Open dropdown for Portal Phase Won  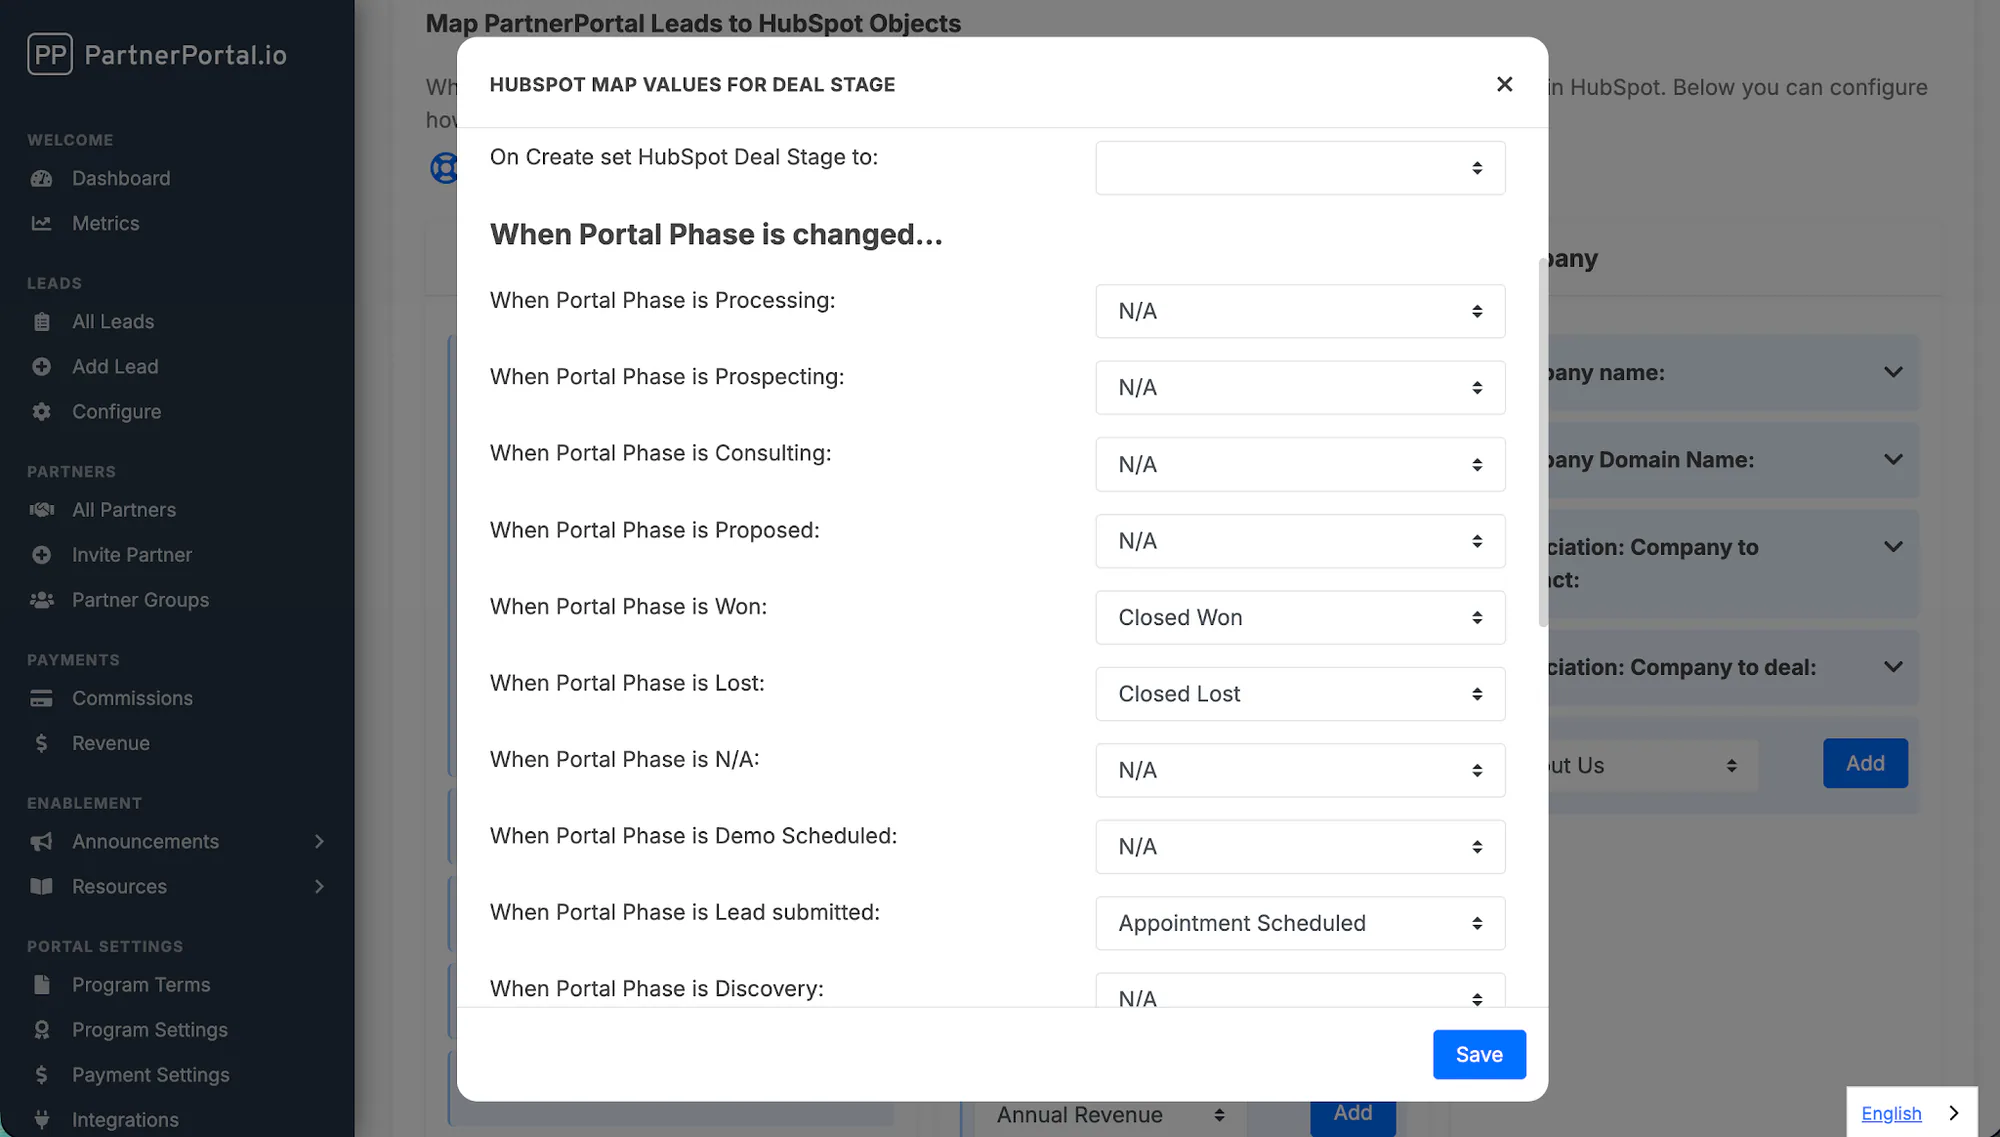(x=1300, y=618)
